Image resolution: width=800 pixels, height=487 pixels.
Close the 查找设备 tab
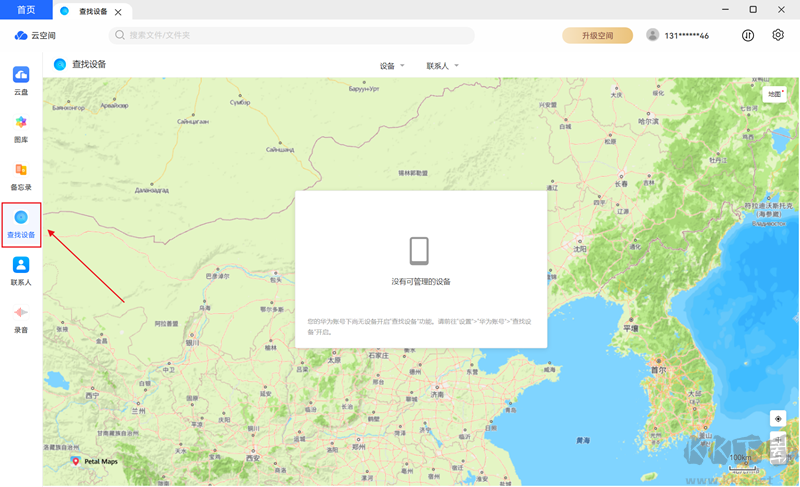tap(119, 11)
